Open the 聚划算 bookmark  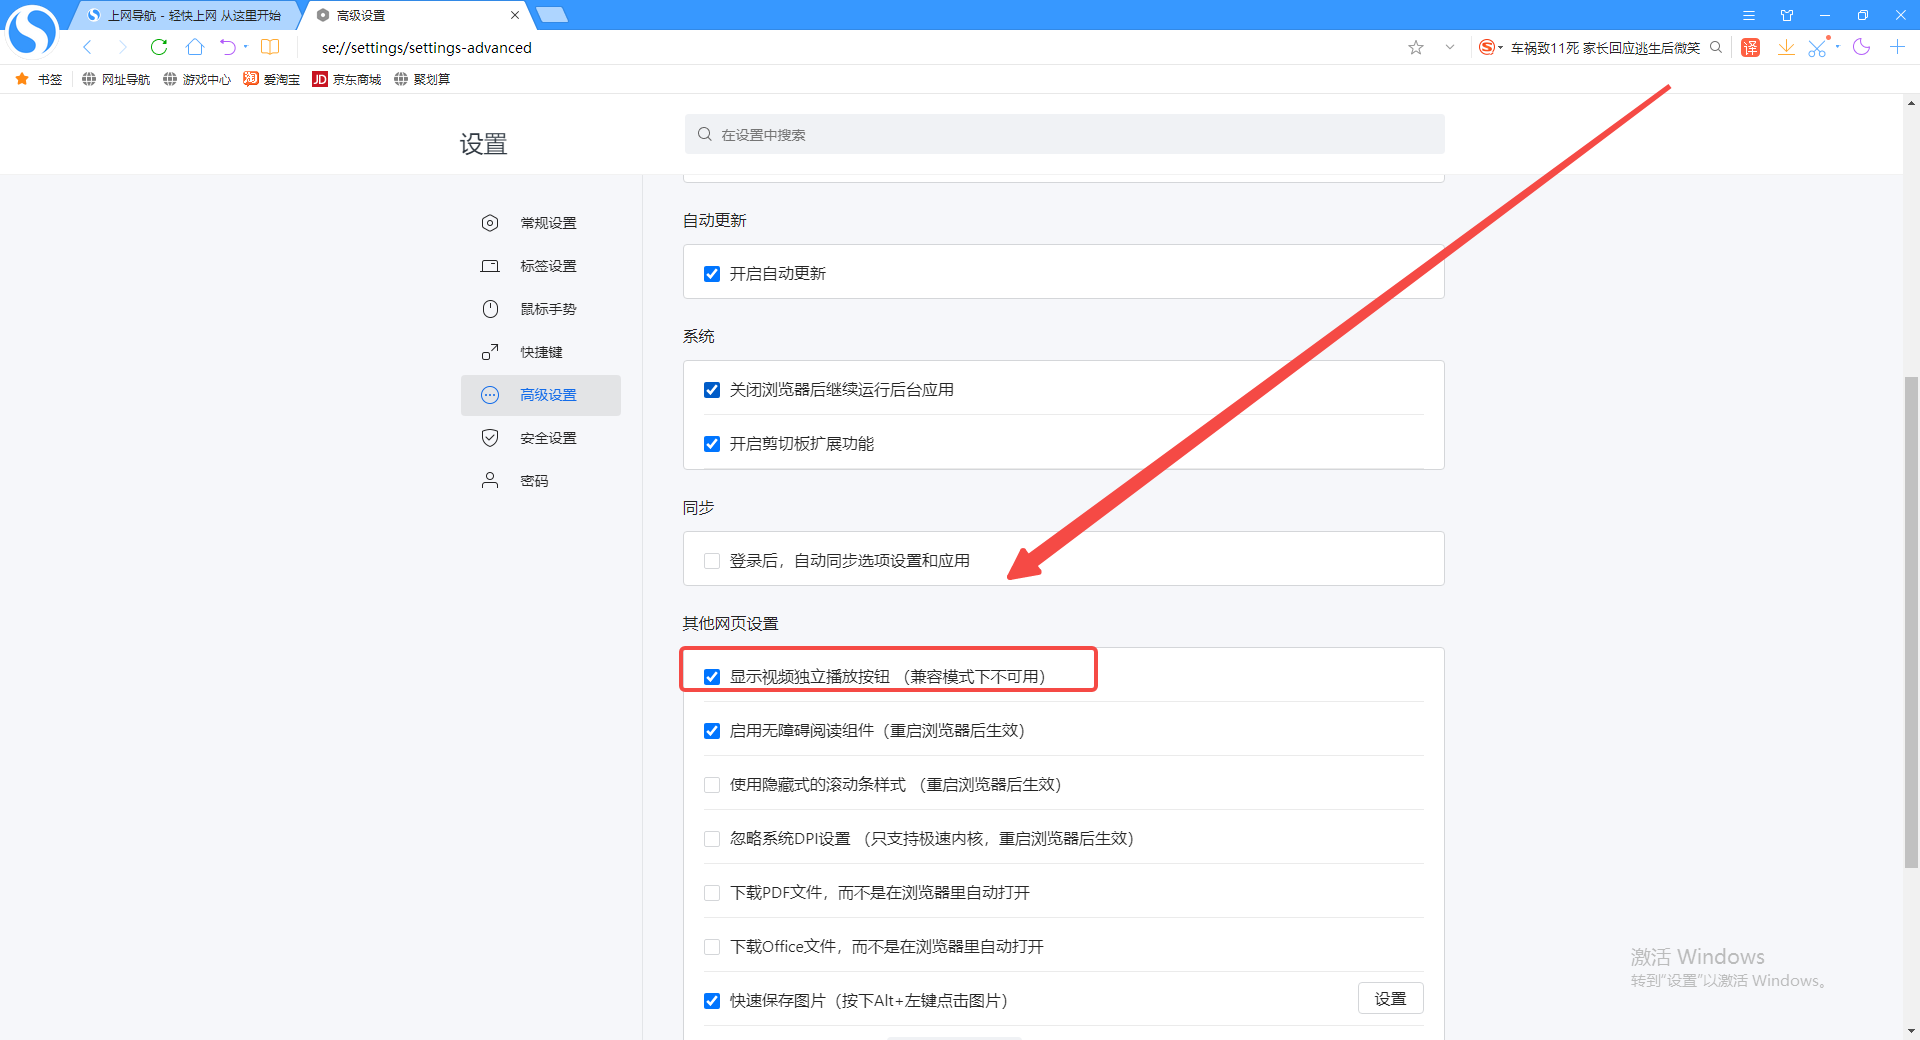tap(422, 79)
